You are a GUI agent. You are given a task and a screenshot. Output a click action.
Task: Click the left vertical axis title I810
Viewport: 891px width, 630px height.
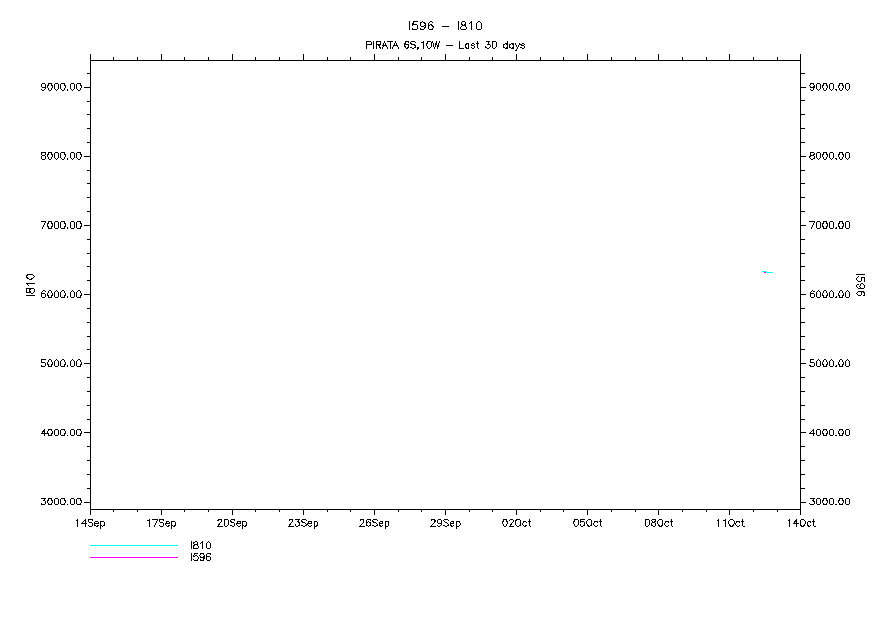[30, 284]
